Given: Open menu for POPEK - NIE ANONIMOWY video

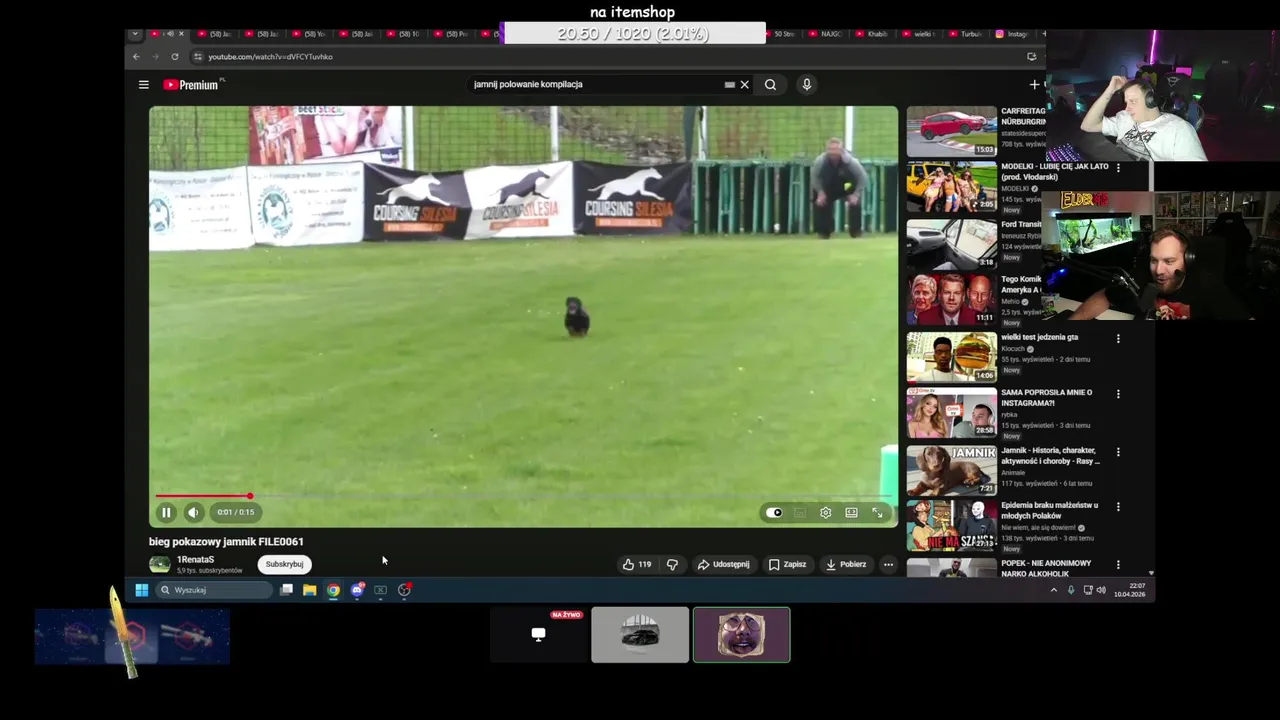Looking at the screenshot, I should [1118, 565].
